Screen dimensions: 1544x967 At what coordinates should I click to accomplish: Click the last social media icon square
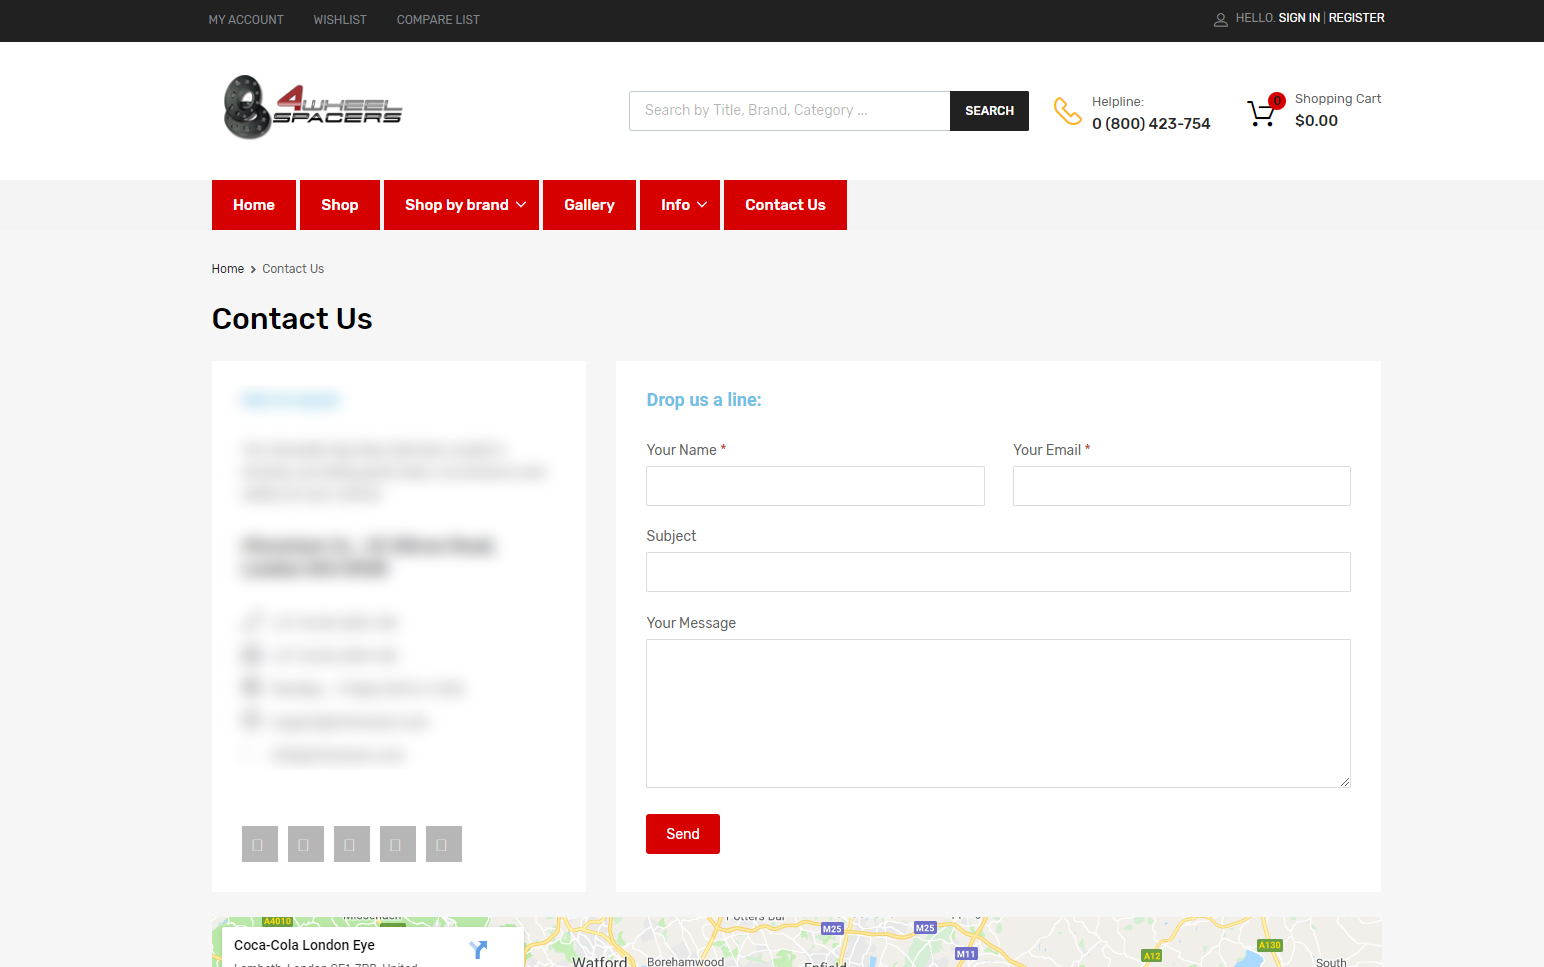pos(443,844)
